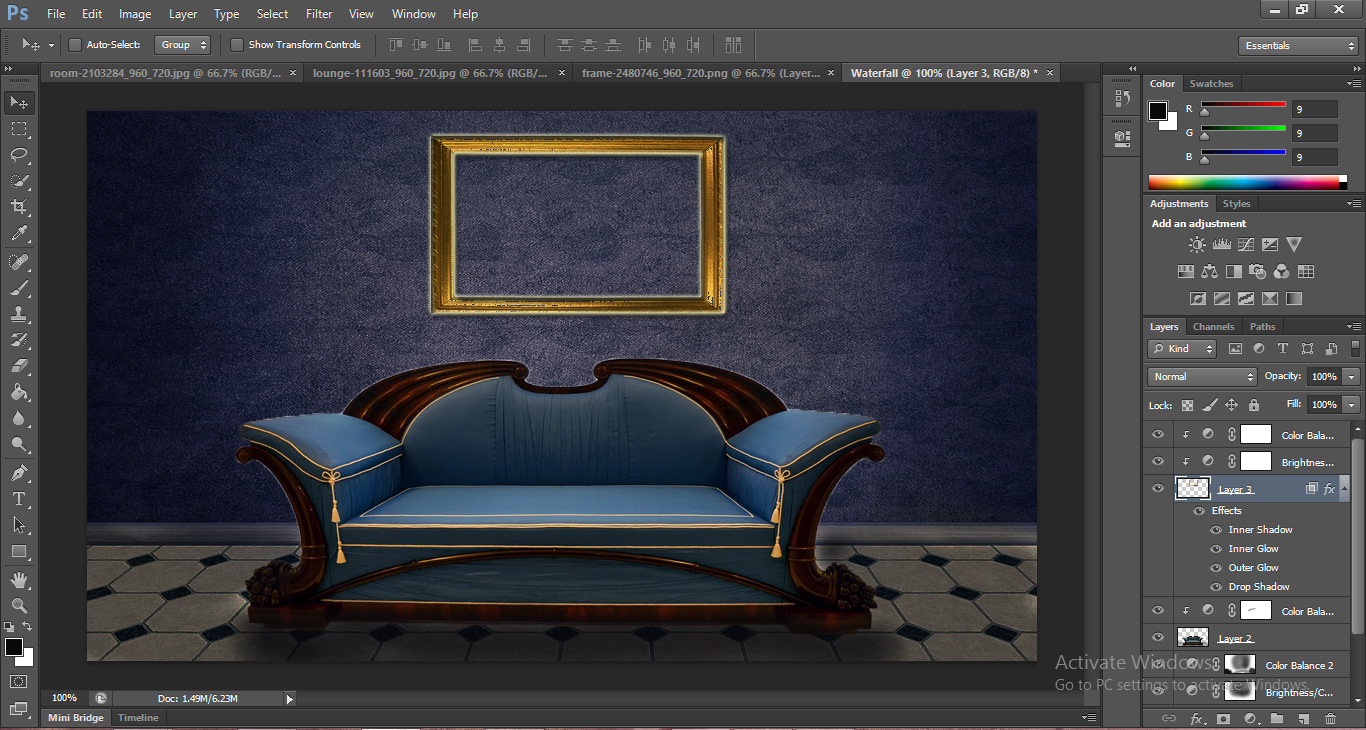Switch to the Swatches tab
This screenshot has height=730, width=1366.
pyautogui.click(x=1211, y=84)
